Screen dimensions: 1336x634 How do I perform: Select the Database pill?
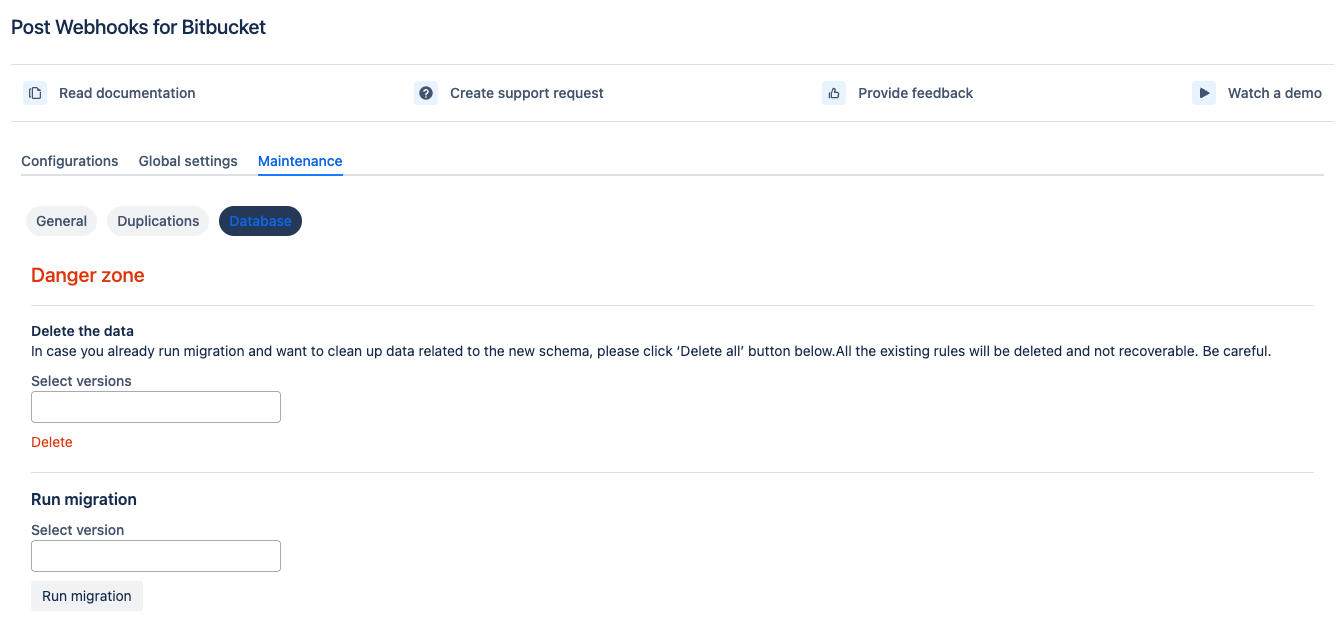(x=260, y=221)
